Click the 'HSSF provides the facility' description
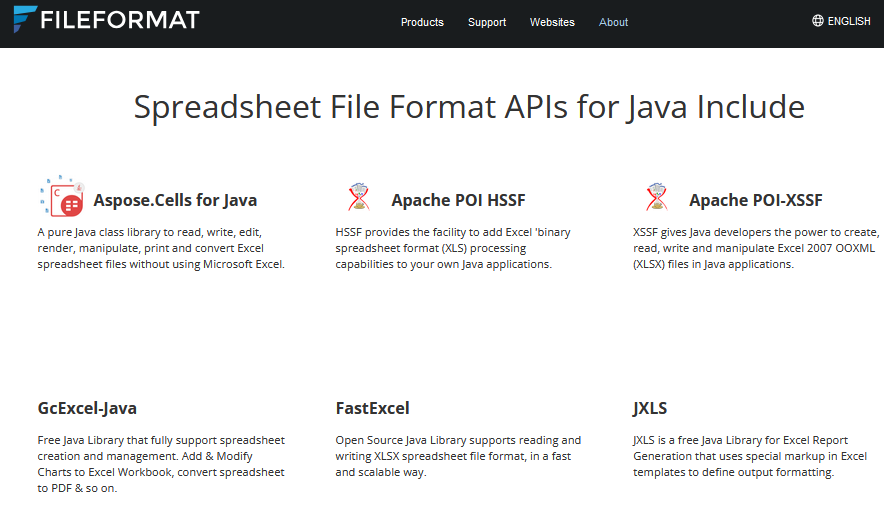The image size is (884, 531). click(453, 248)
